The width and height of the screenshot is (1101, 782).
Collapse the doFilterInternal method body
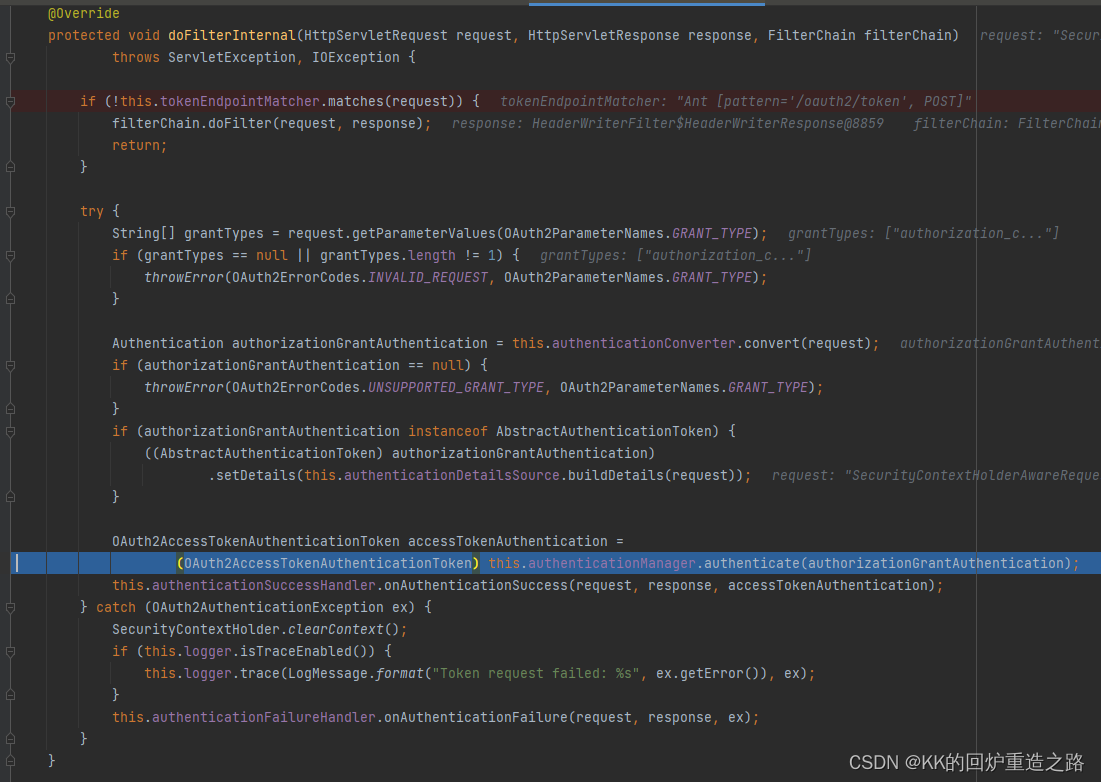pyautogui.click(x=10, y=57)
